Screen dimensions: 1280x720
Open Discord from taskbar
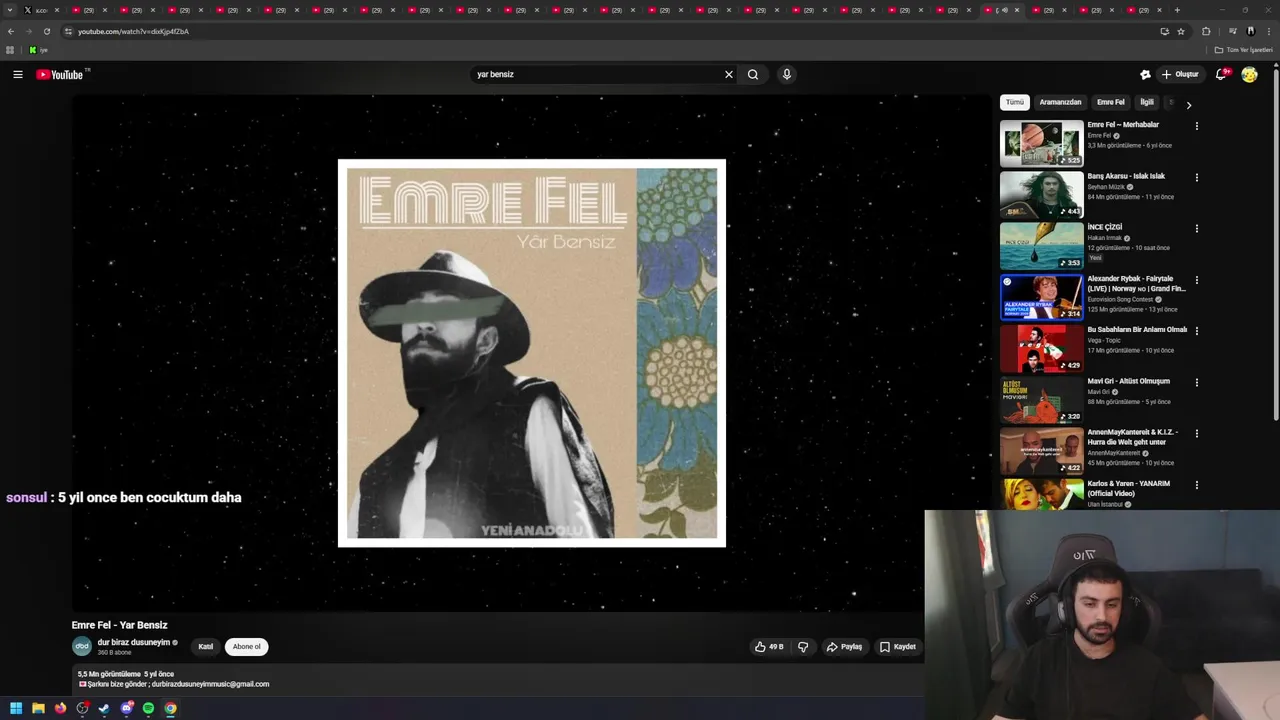pyautogui.click(x=126, y=708)
